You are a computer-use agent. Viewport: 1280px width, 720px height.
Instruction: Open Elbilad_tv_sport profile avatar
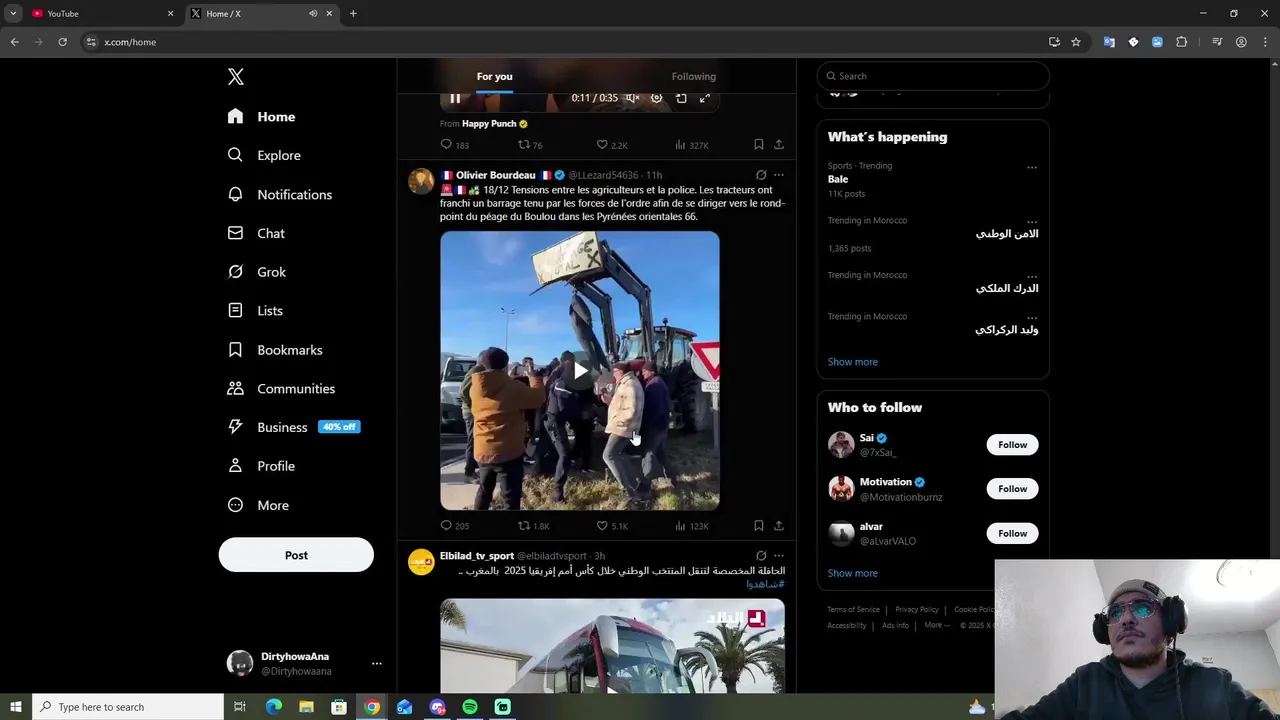[x=421, y=562]
